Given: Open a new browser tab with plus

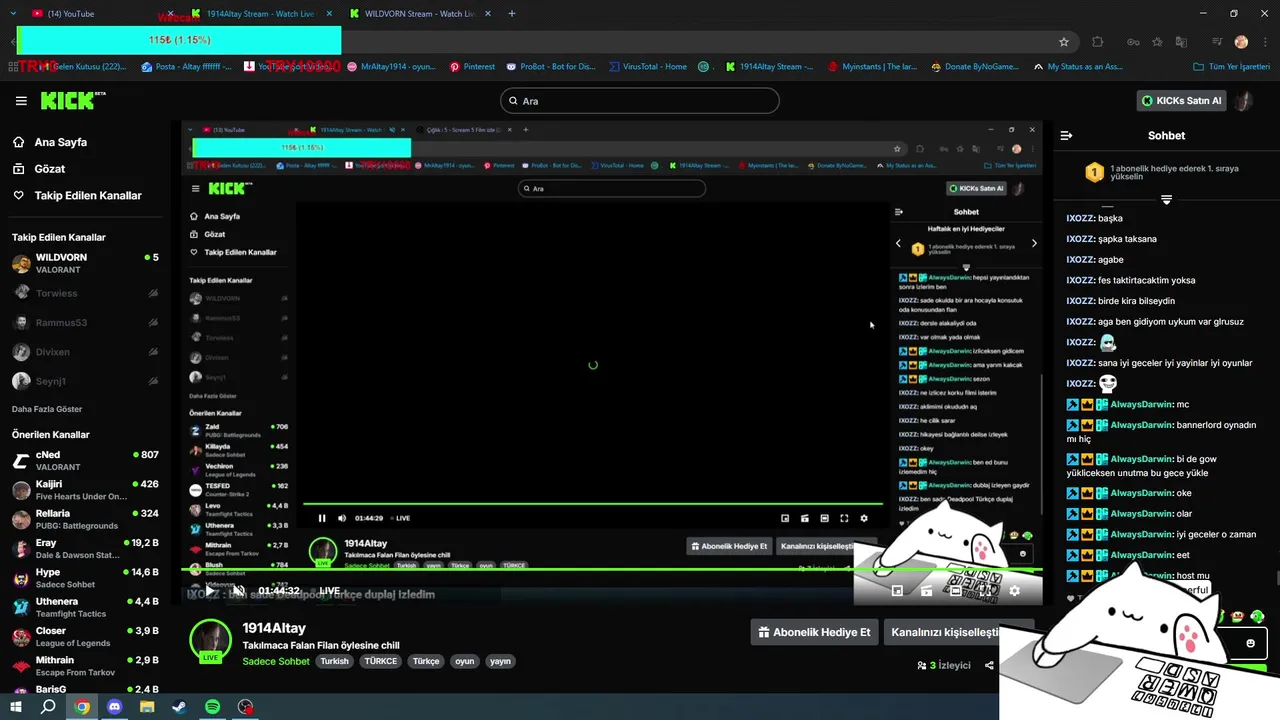Looking at the screenshot, I should 512,14.
